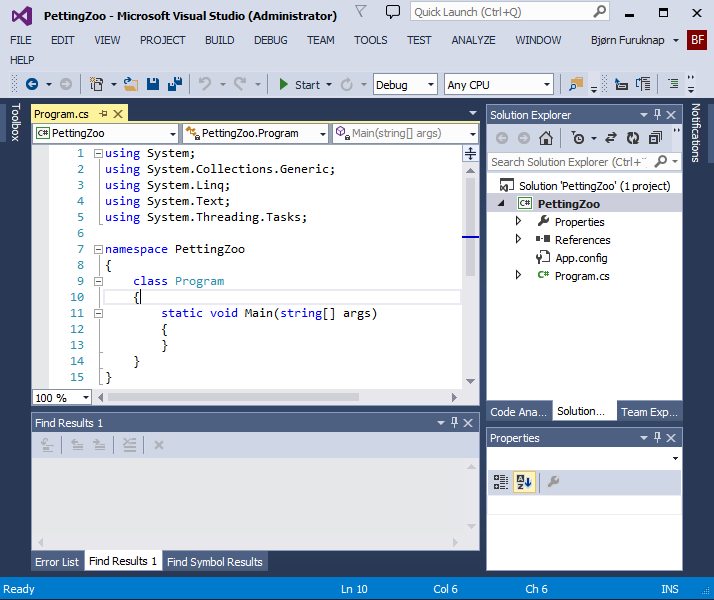Toggle auto hide pin on Properties panel
Image resolution: width=714 pixels, height=600 pixels.
(x=657, y=437)
